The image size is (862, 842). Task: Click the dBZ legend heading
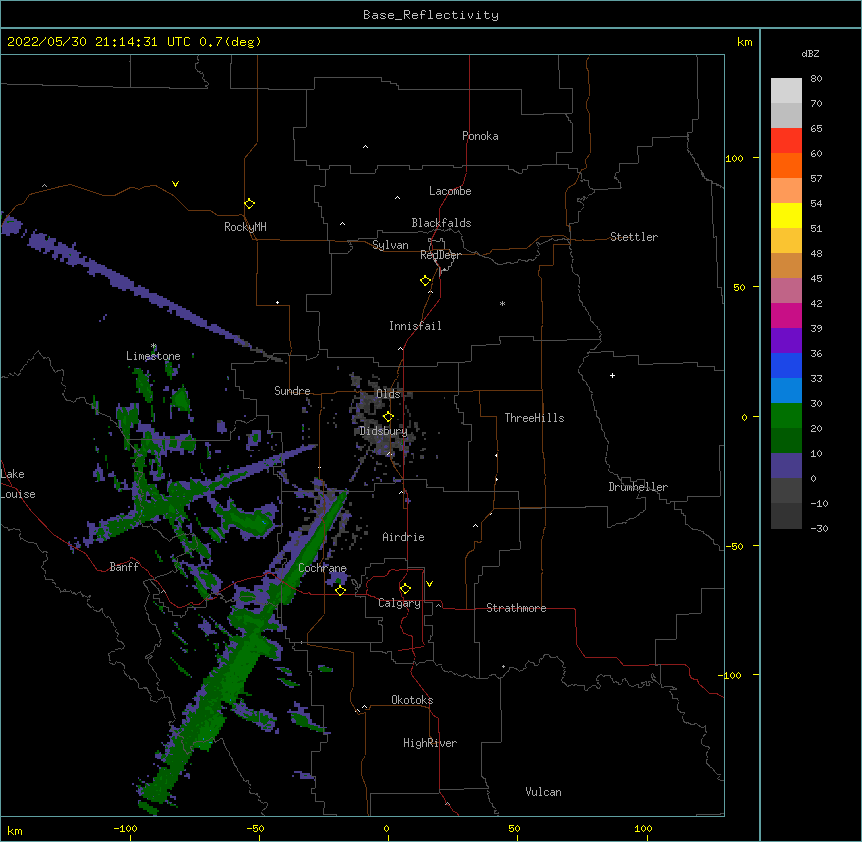810,53
